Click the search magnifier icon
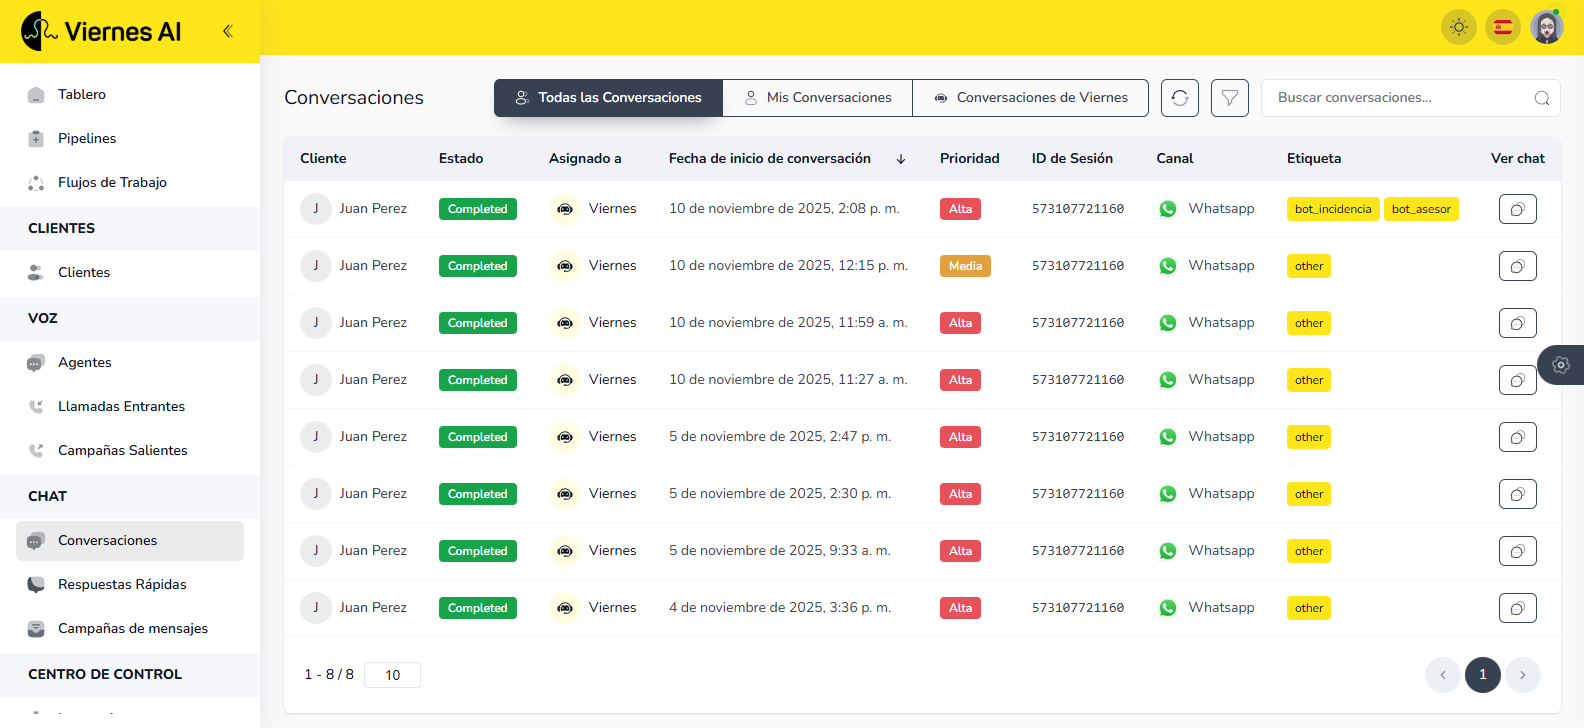Screen dimensions: 1584x728 [x=1541, y=98]
